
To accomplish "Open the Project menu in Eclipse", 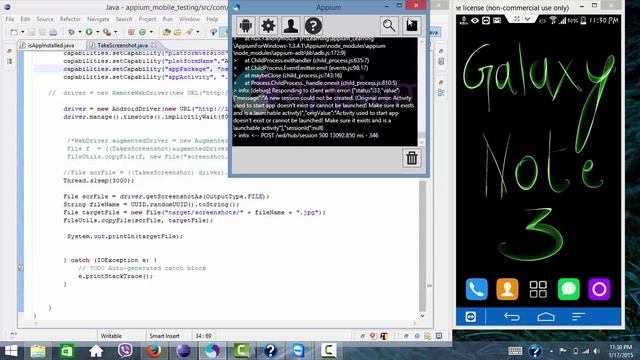I will point(147,19).
